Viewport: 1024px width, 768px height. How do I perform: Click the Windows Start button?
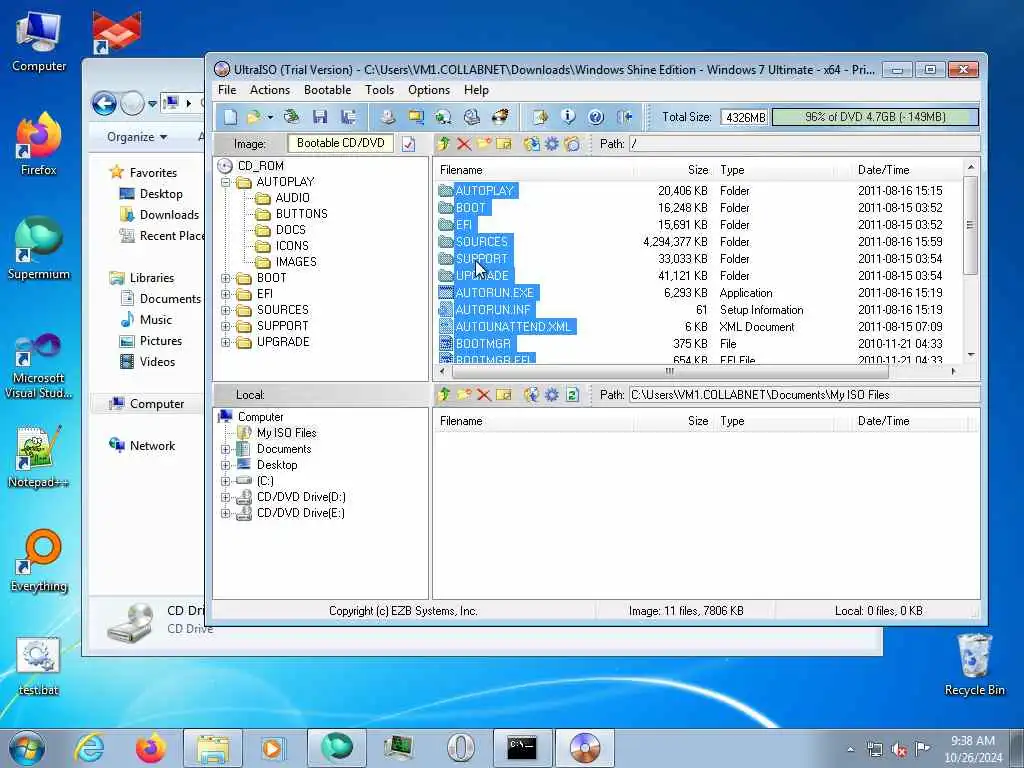[x=27, y=748]
